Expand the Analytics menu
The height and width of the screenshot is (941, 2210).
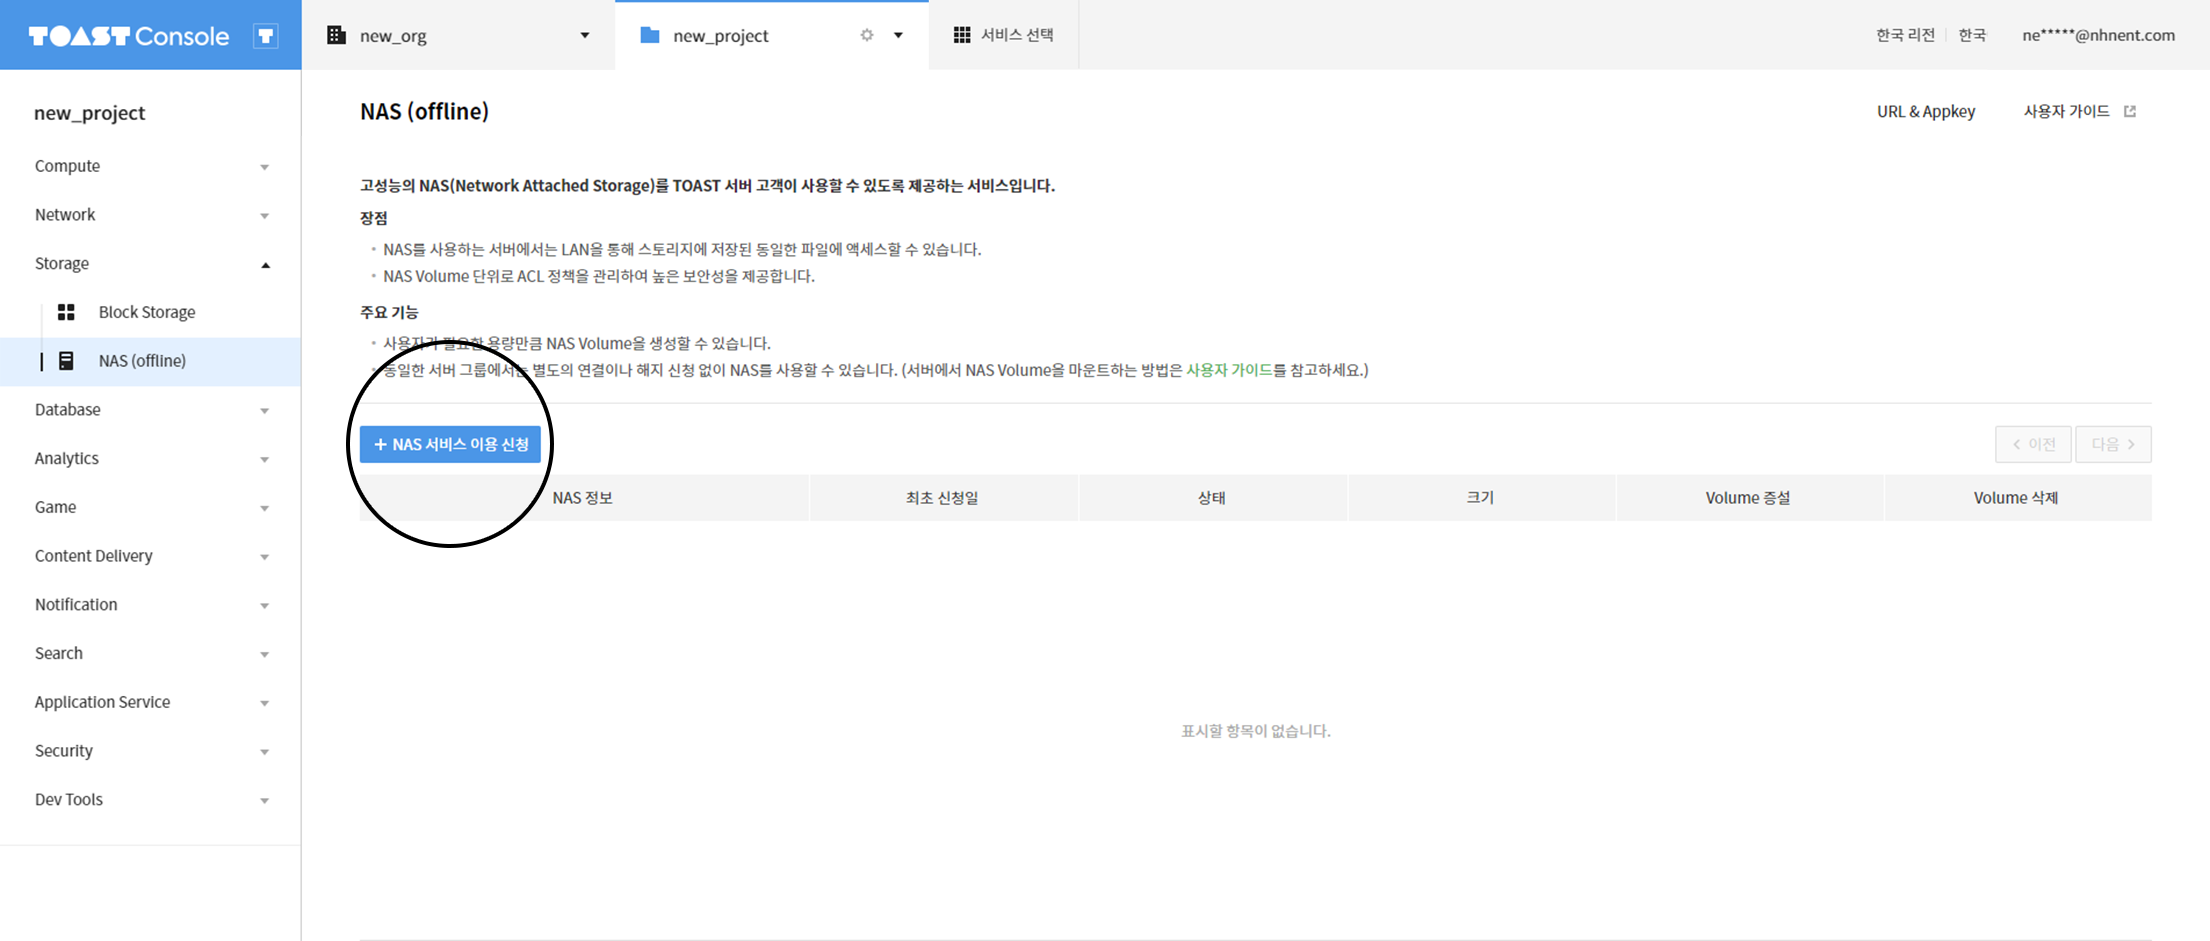tap(150, 459)
